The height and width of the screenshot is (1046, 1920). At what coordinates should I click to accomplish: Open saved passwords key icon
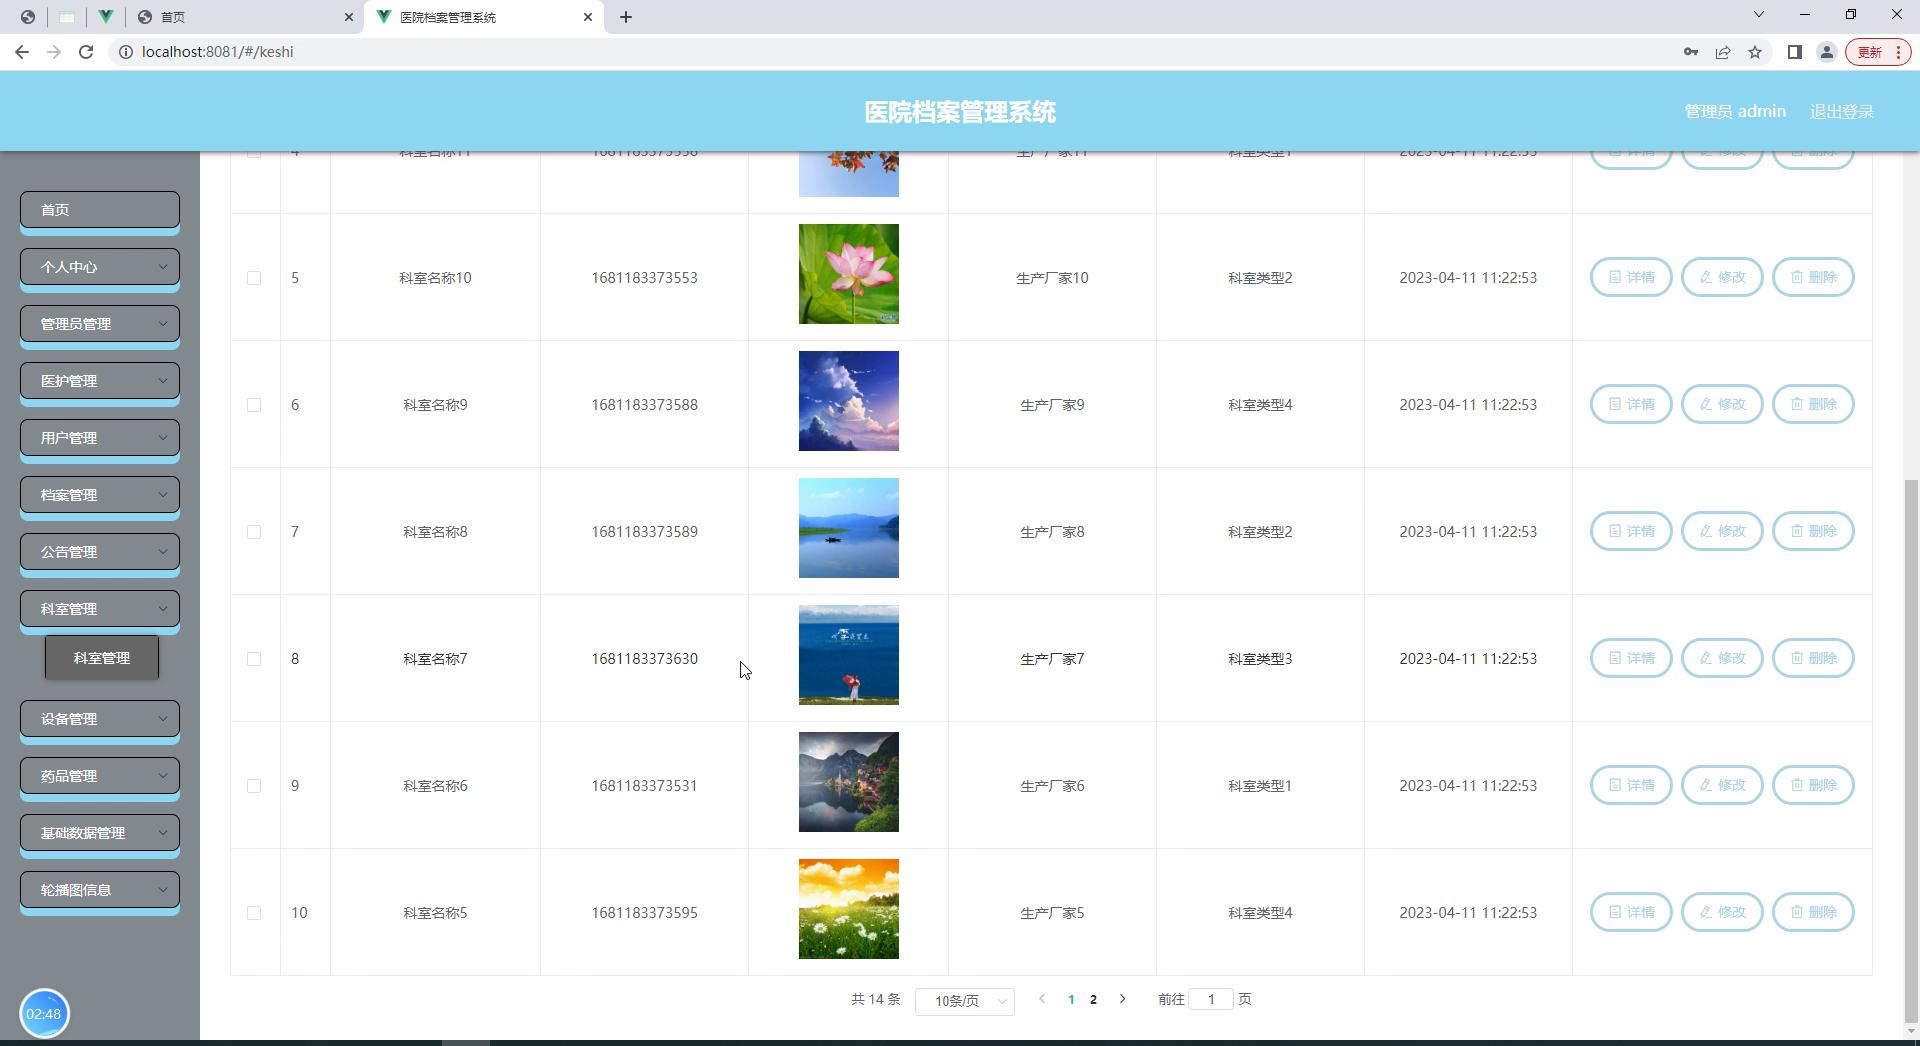pyautogui.click(x=1691, y=52)
